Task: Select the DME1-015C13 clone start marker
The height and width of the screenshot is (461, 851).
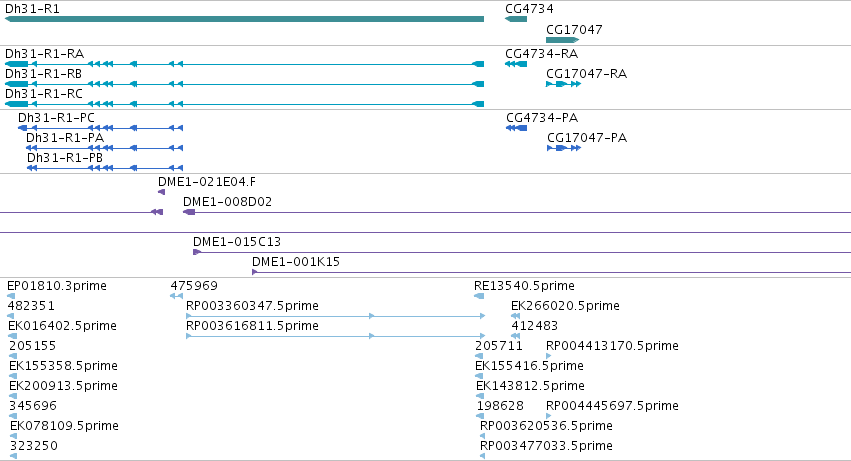Action: [197, 252]
